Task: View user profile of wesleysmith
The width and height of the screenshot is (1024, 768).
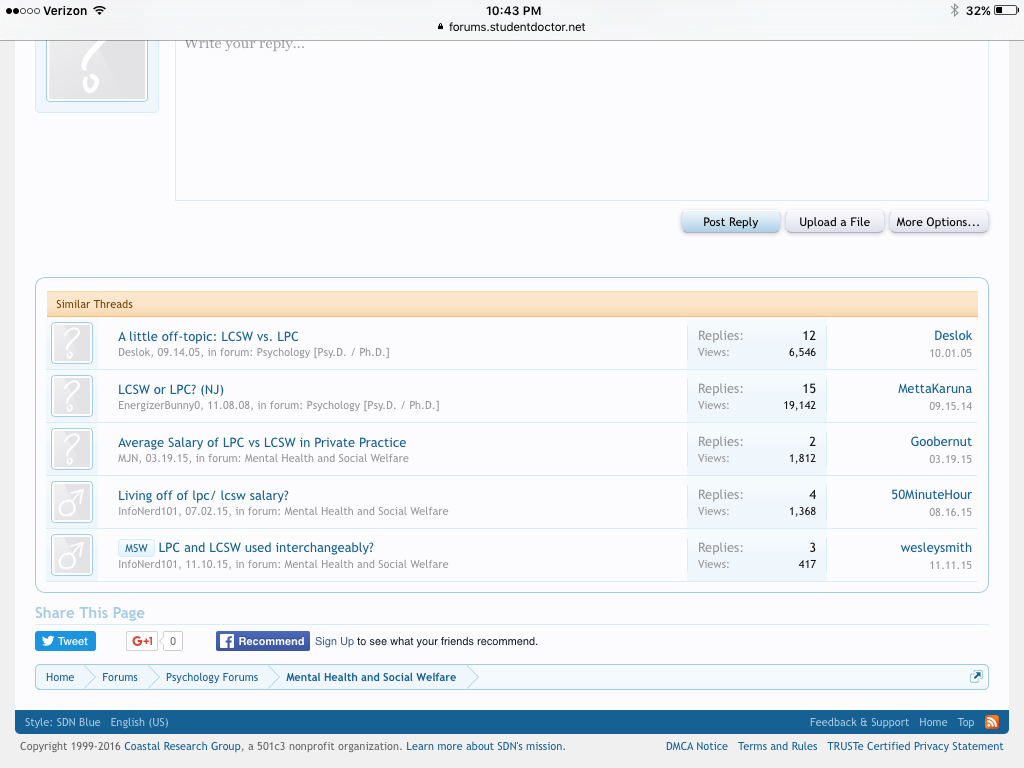Action: point(935,548)
